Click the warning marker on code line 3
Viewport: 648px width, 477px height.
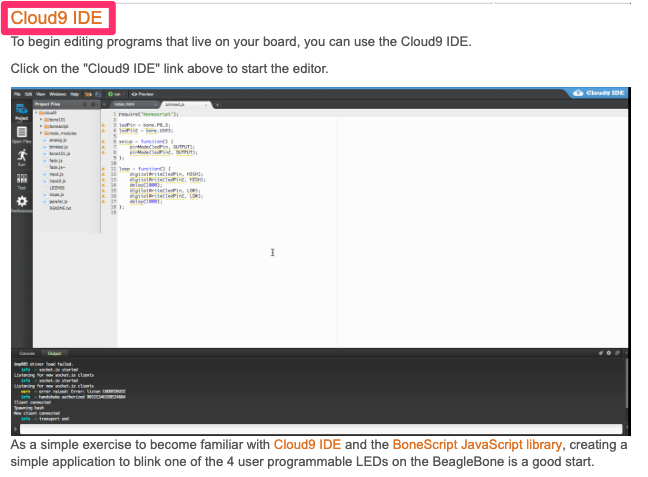click(103, 125)
